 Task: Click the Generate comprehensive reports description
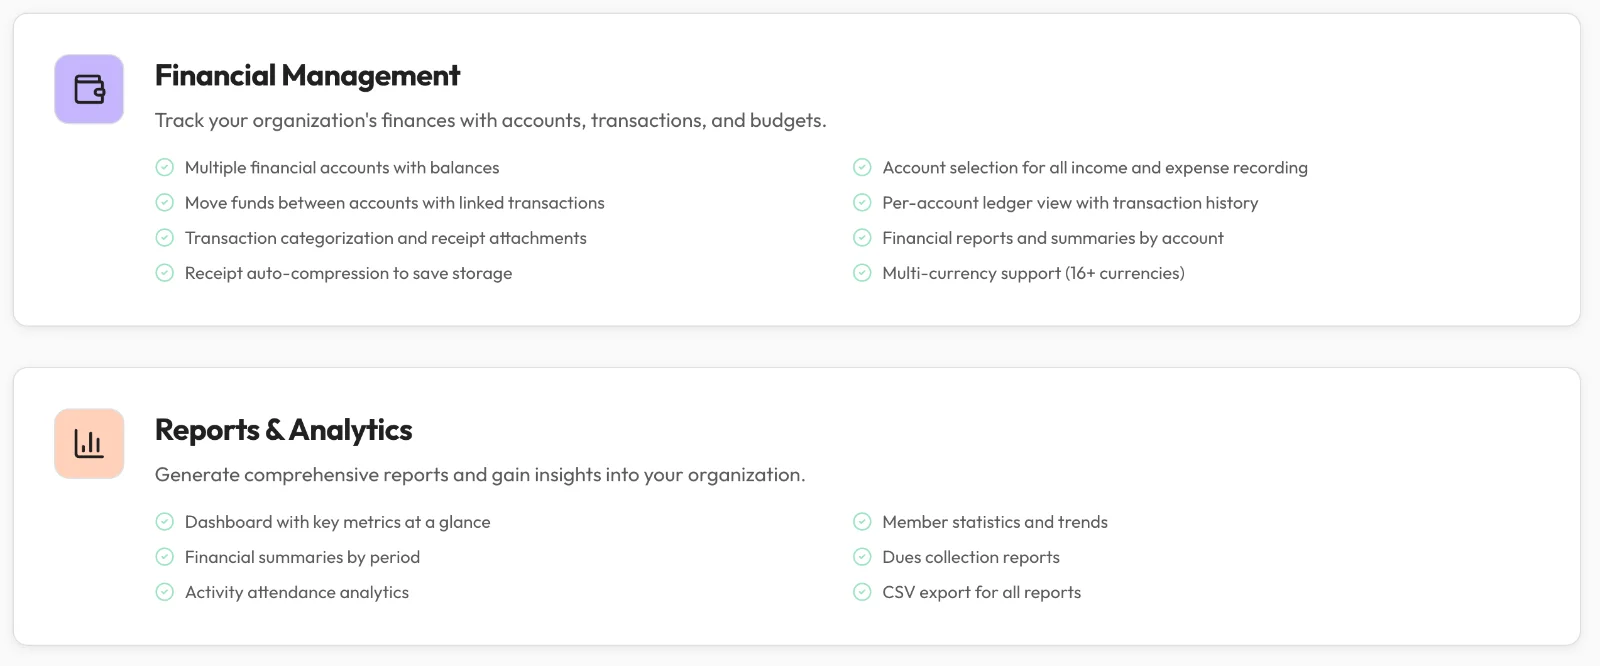pyautogui.click(x=480, y=475)
